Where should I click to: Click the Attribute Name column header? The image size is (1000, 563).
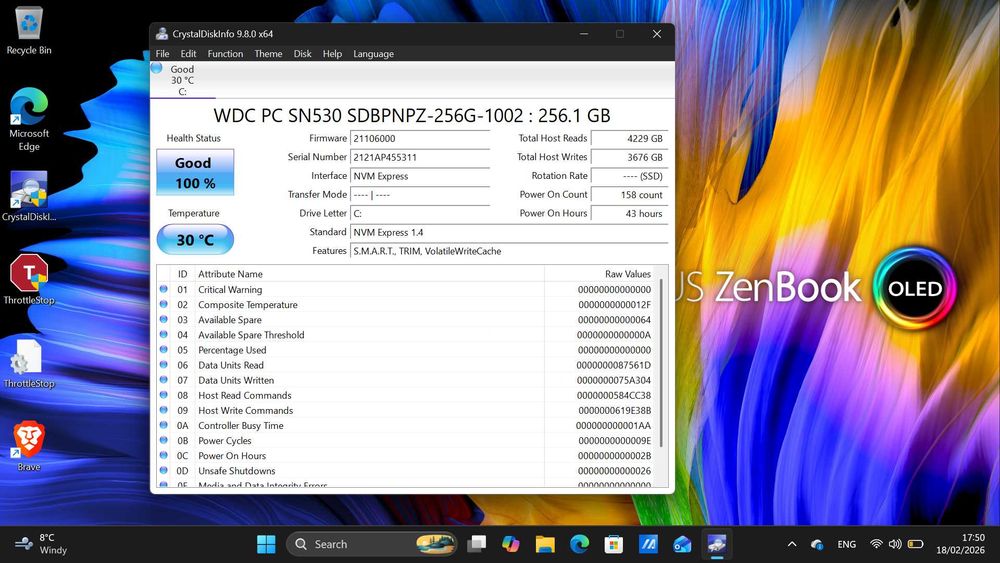pyautogui.click(x=369, y=274)
